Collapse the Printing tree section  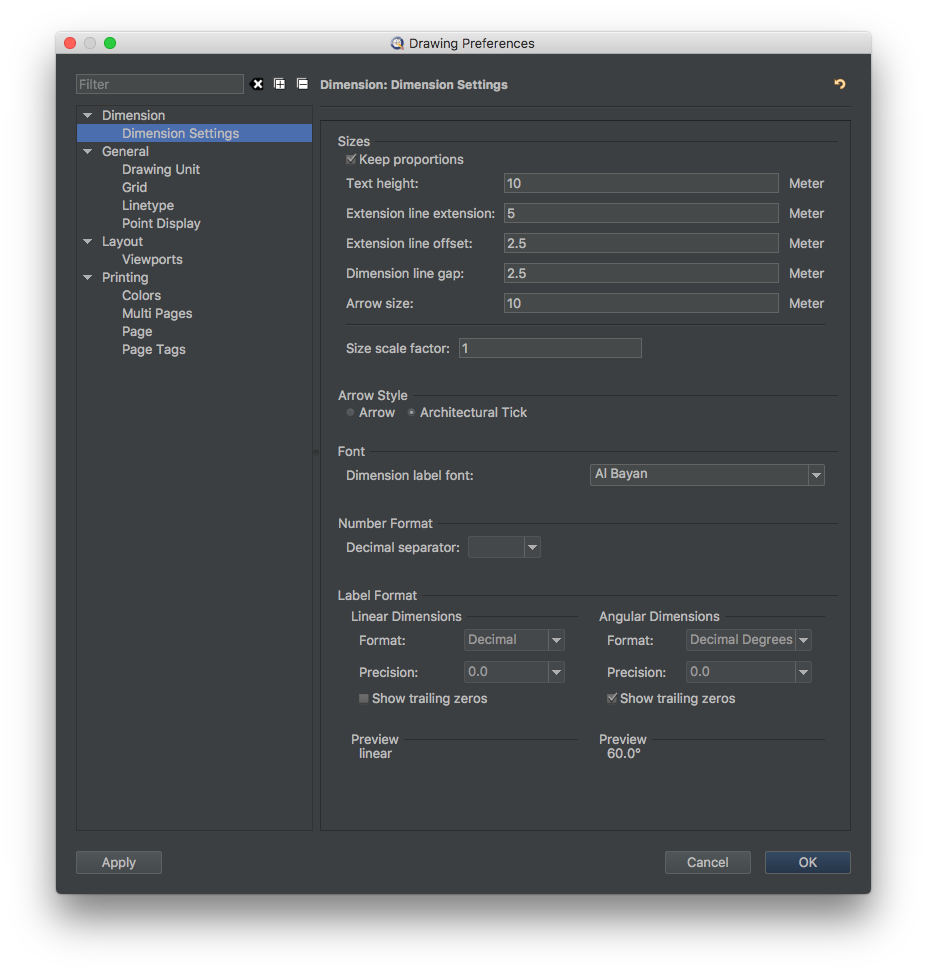[88, 278]
